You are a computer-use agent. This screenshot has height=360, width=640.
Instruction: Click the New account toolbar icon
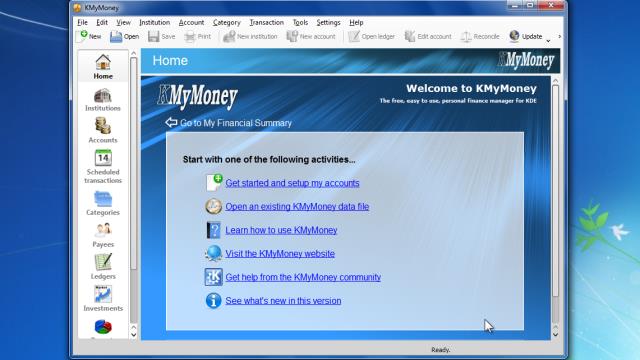(x=292, y=36)
